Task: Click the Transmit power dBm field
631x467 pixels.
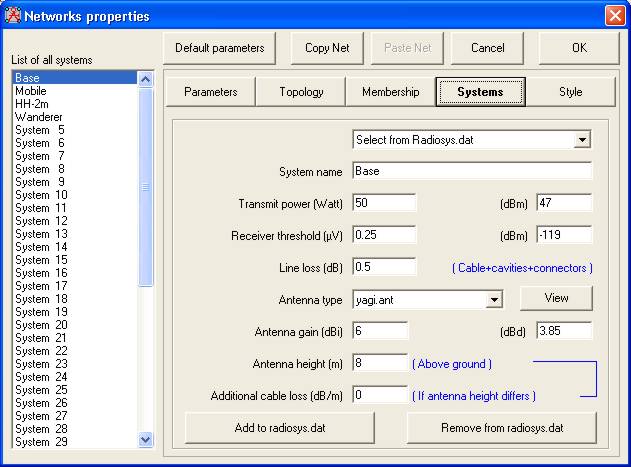Action: (x=564, y=203)
